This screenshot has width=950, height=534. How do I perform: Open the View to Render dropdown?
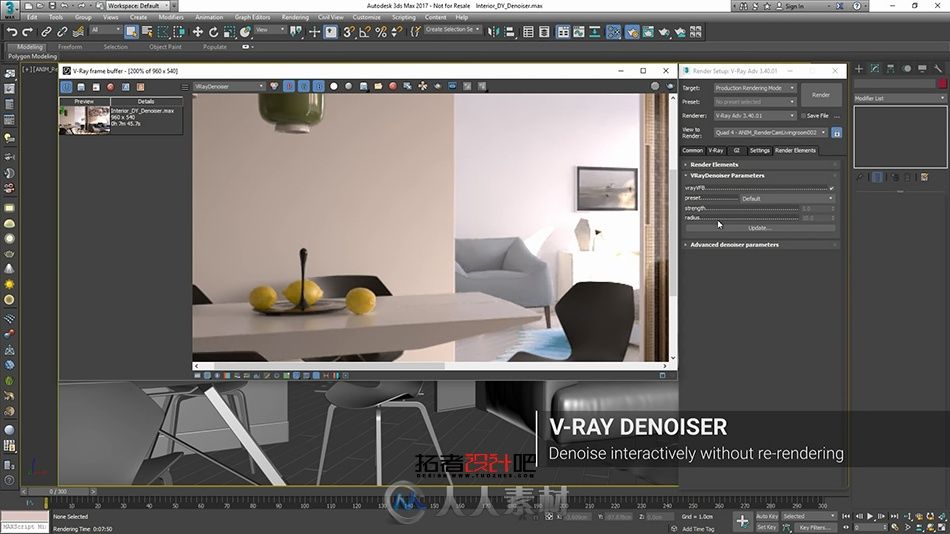(770, 132)
